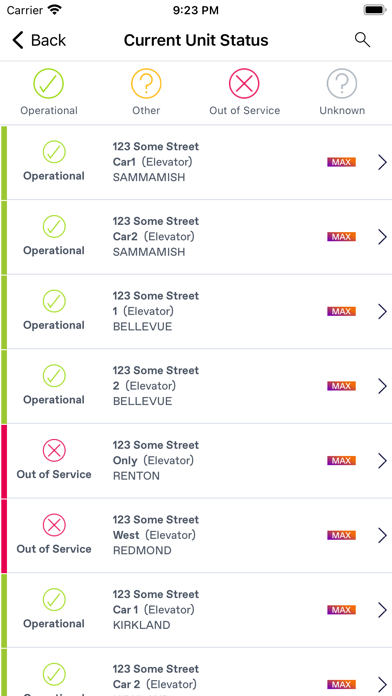This screenshot has height=696, width=392.
Task: Click MAX badge on Car1 Sammamish
Action: 342,162
